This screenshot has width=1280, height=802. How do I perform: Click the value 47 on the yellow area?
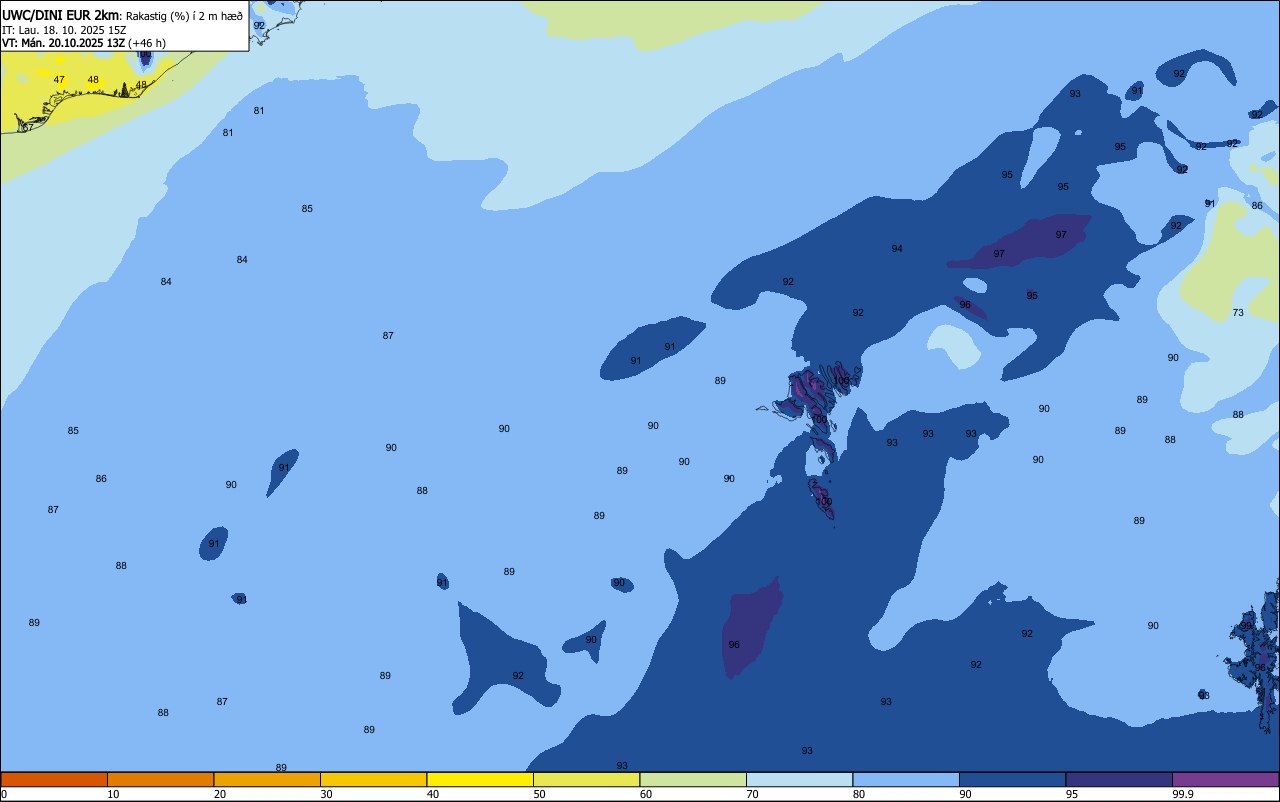tap(59, 80)
